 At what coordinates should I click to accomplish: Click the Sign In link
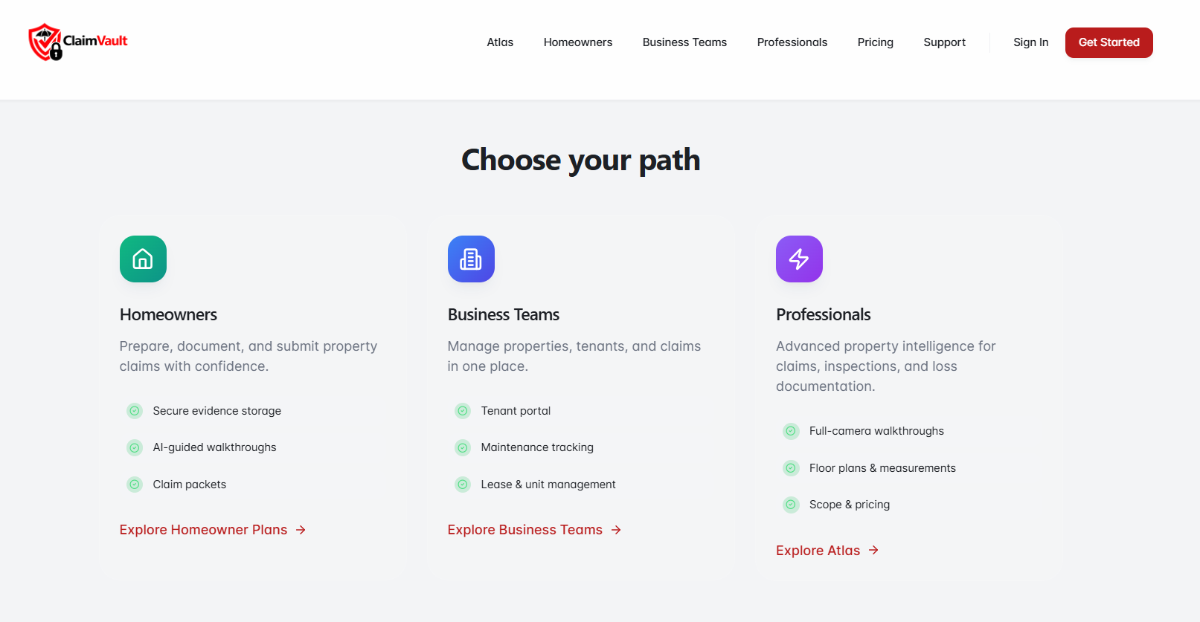(x=1030, y=42)
